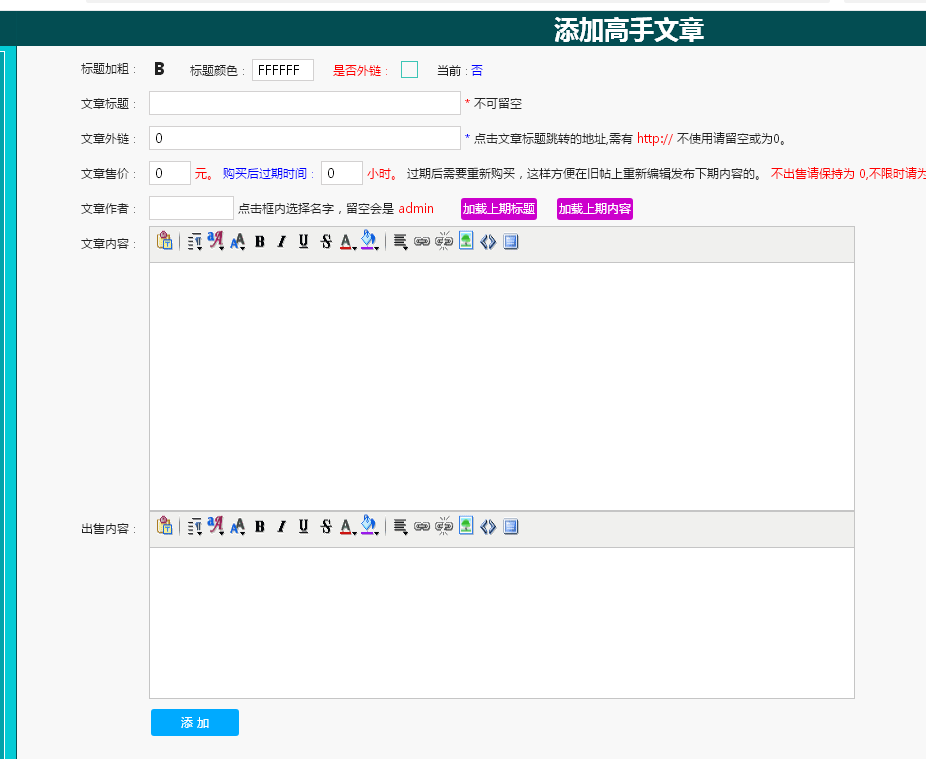Click paste-as-plain-text icon in 出售内容 editor
The image size is (926, 759).
click(x=165, y=526)
